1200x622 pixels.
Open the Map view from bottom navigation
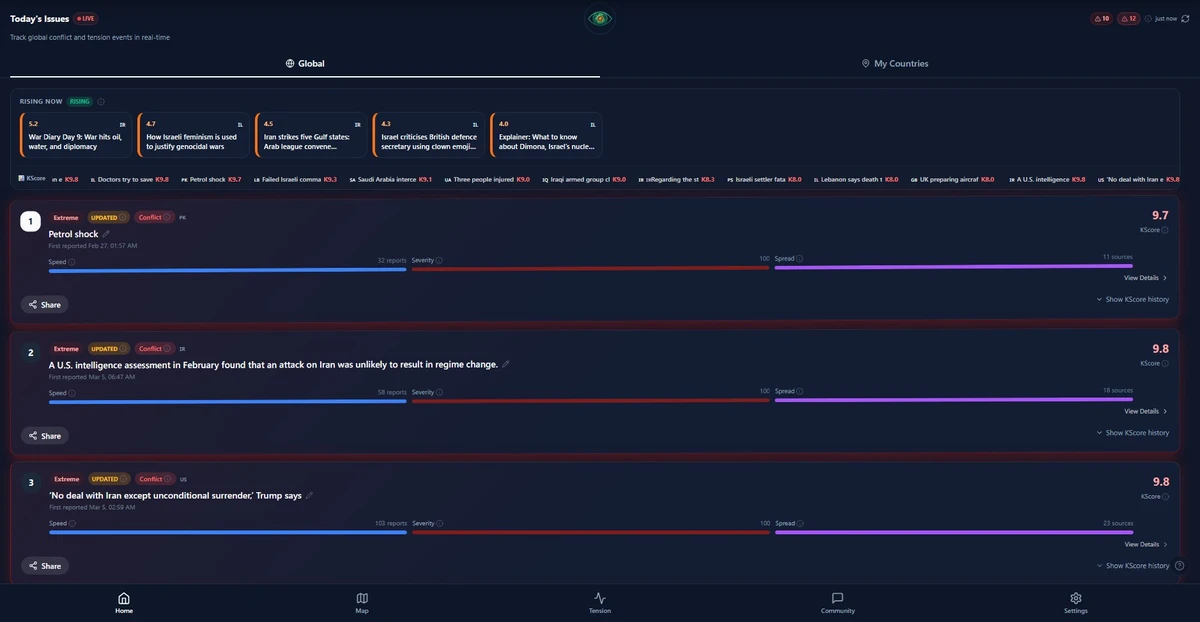click(x=362, y=603)
